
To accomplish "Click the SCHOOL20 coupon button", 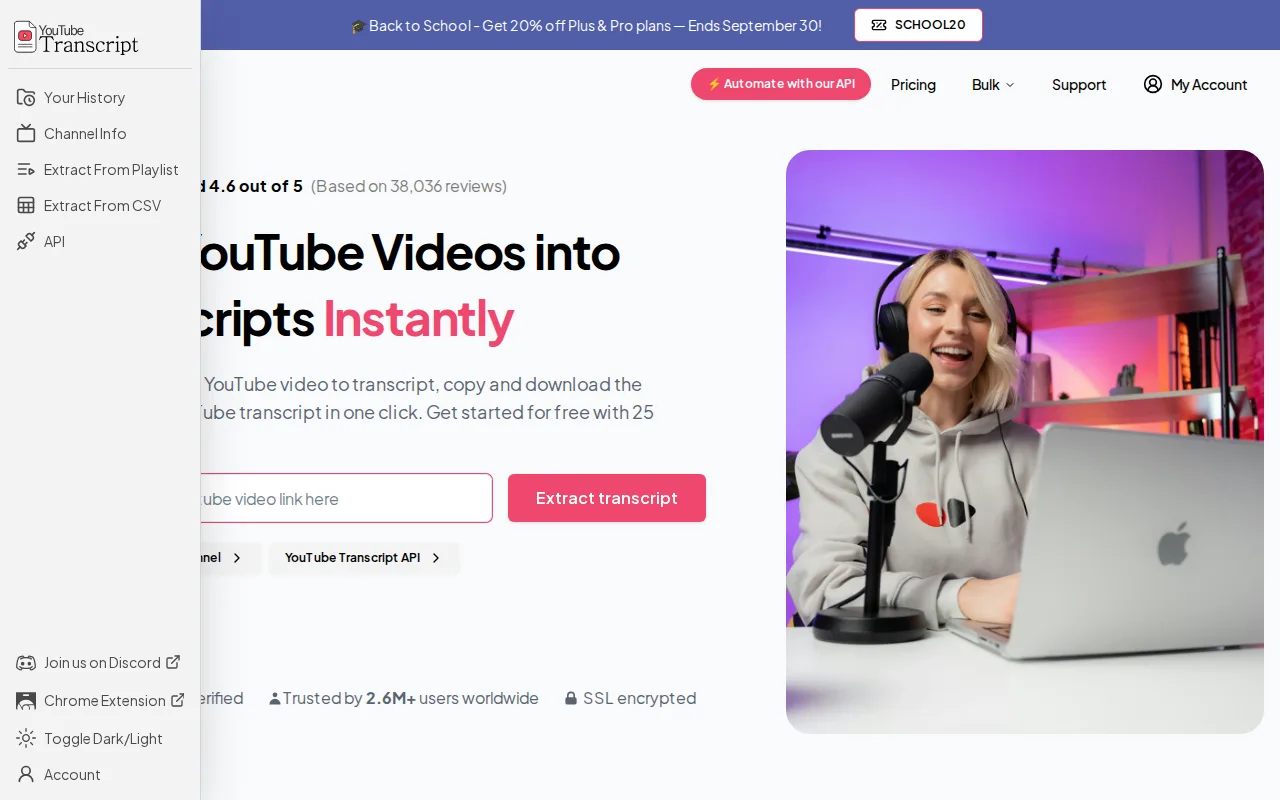I will (x=918, y=25).
